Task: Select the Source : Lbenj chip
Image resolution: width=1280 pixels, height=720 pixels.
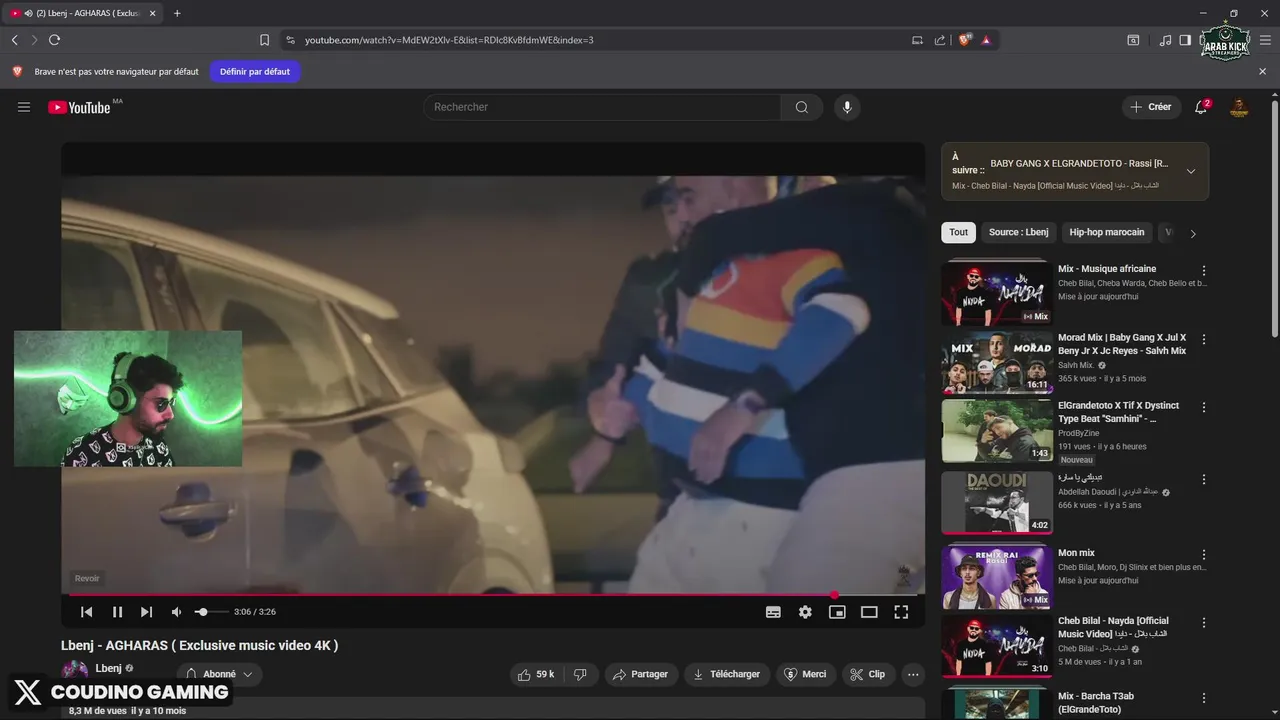Action: click(x=1018, y=232)
